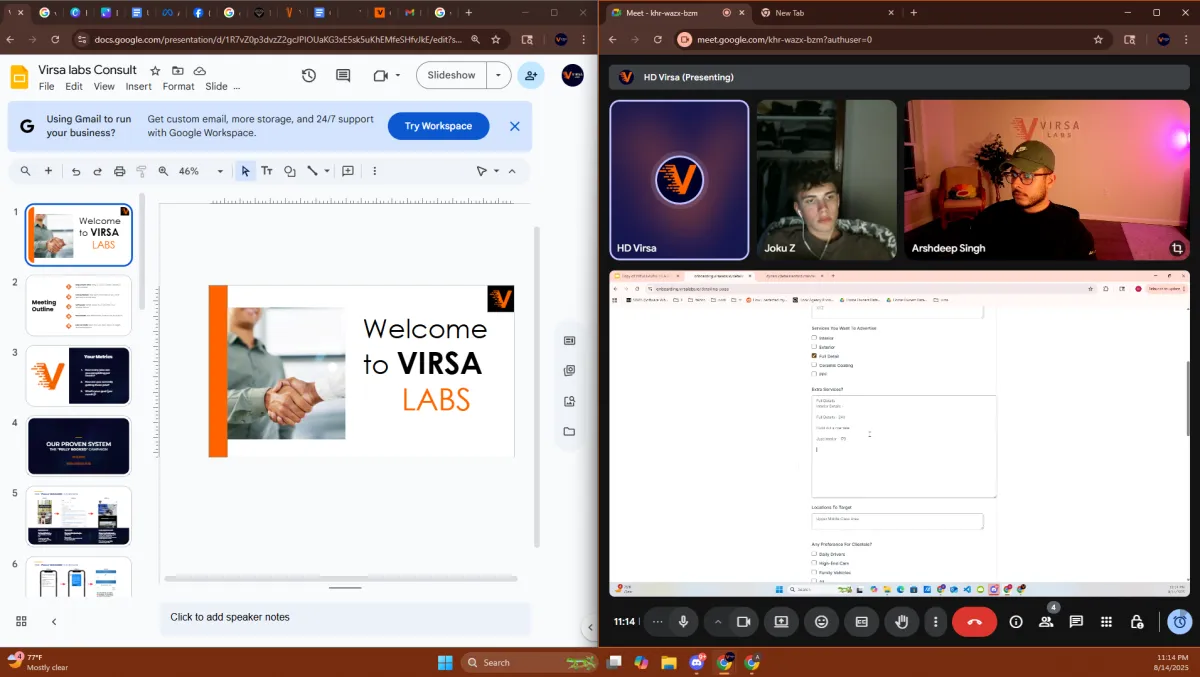Click the speaker notes field
Viewport: 1200px width, 677px height.
coord(345,618)
